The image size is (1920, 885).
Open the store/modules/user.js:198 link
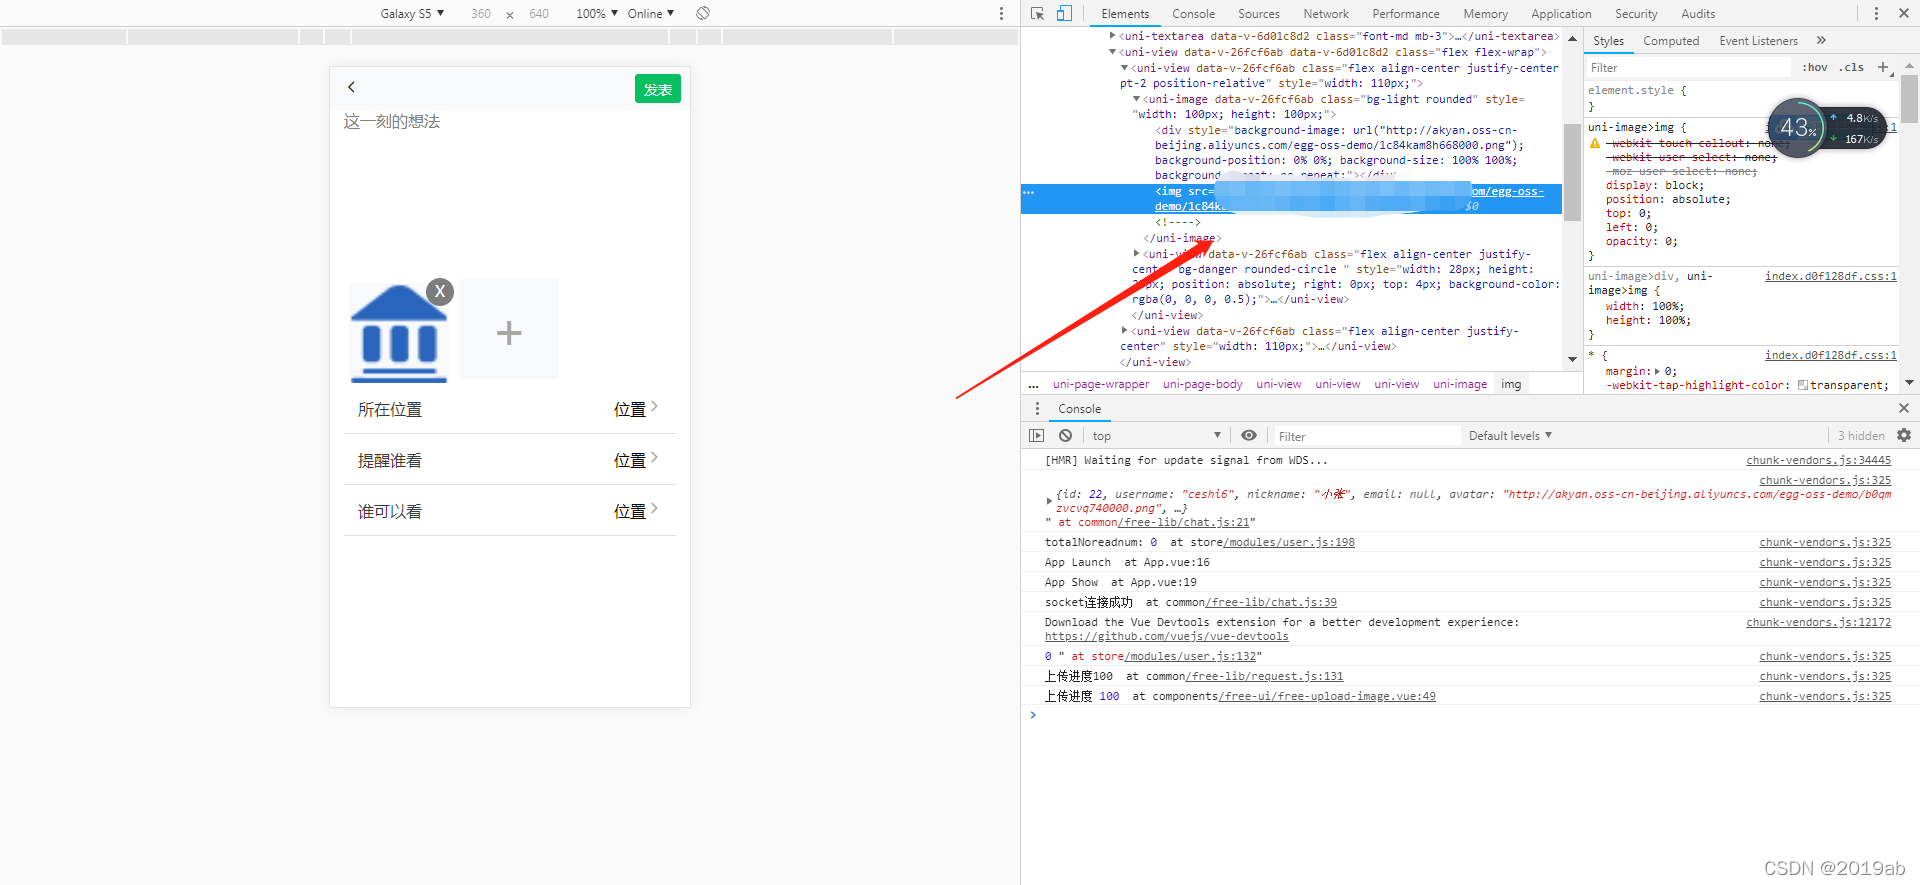pos(1289,542)
